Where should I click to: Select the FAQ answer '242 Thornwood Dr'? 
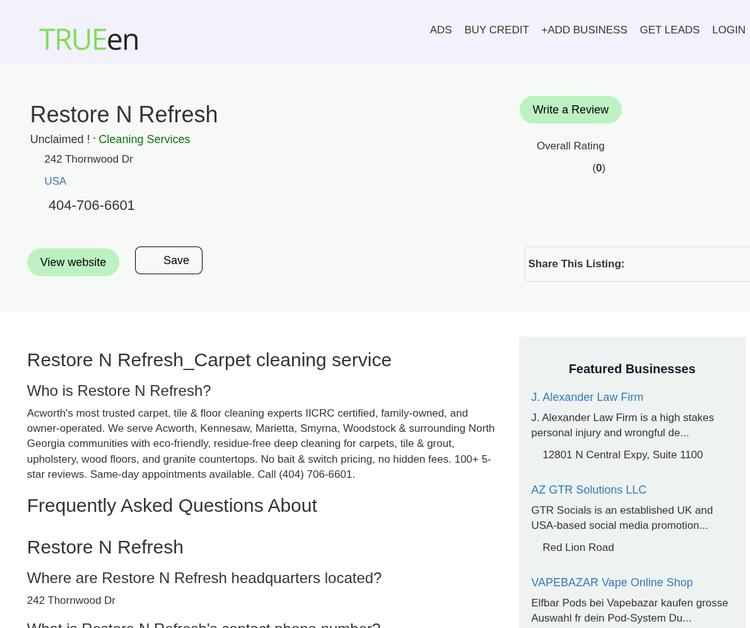[x=71, y=600]
